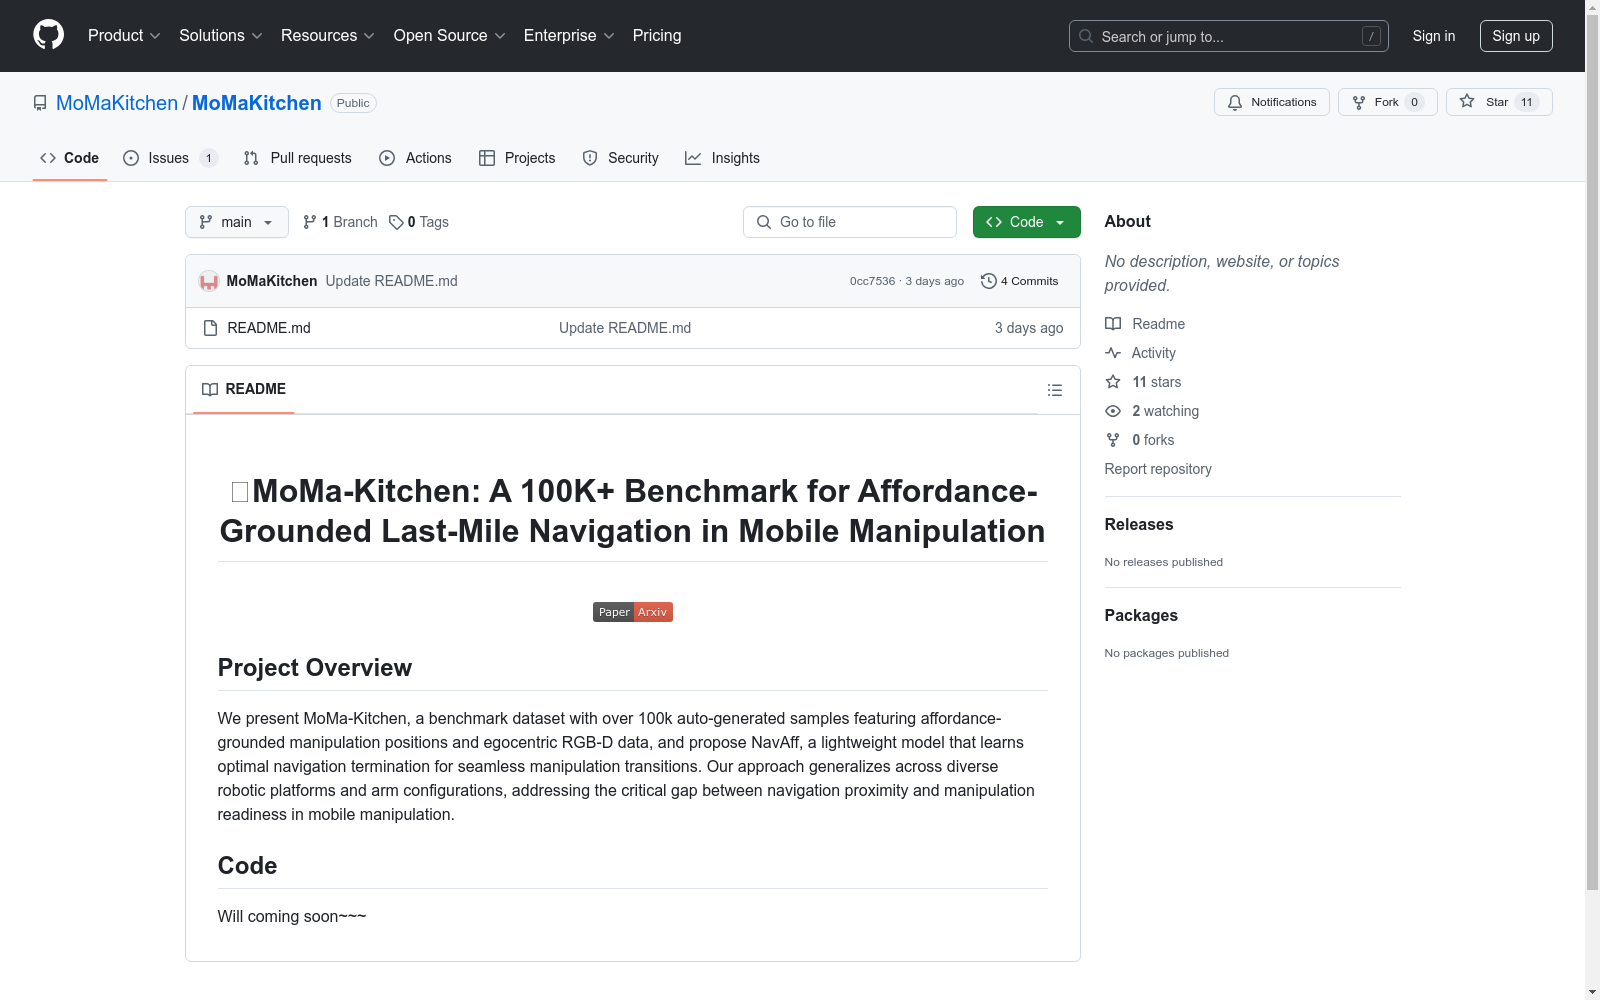
Task: Click the fork icon beside 0 forks
Action: (x=1113, y=440)
